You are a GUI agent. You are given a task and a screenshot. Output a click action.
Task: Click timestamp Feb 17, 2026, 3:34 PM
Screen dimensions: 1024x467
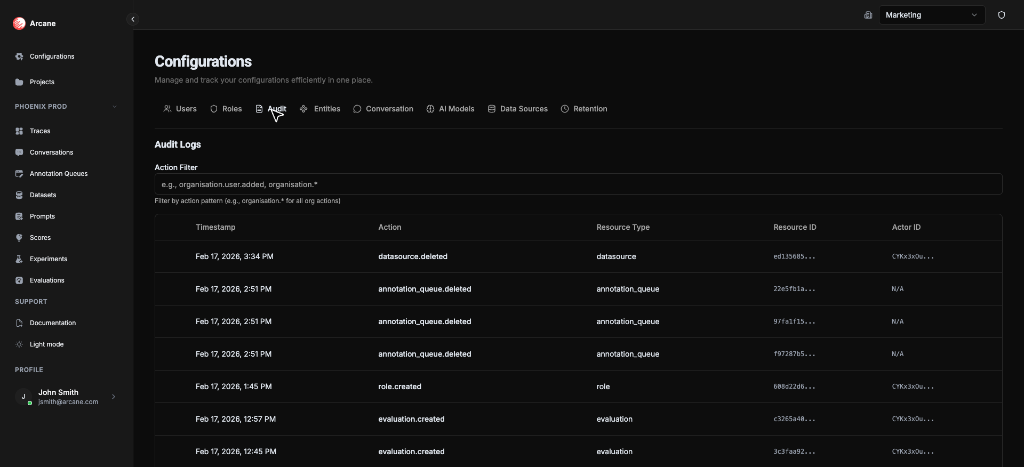point(234,257)
